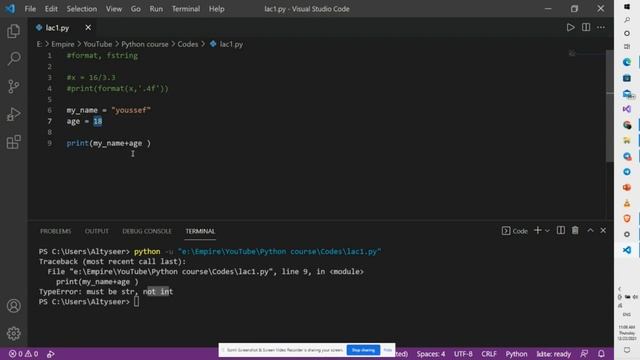Open the Run menu
640x360 pixels.
pyautogui.click(x=156, y=9)
